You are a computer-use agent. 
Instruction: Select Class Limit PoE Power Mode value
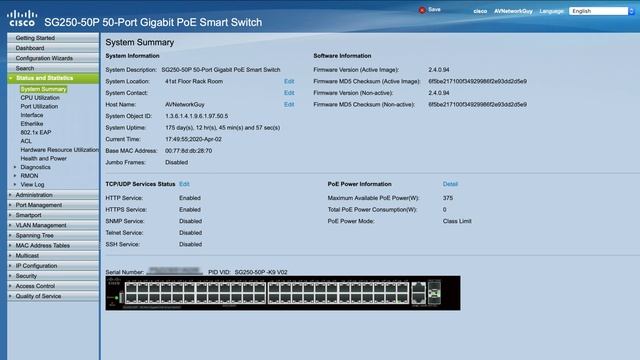[457, 221]
